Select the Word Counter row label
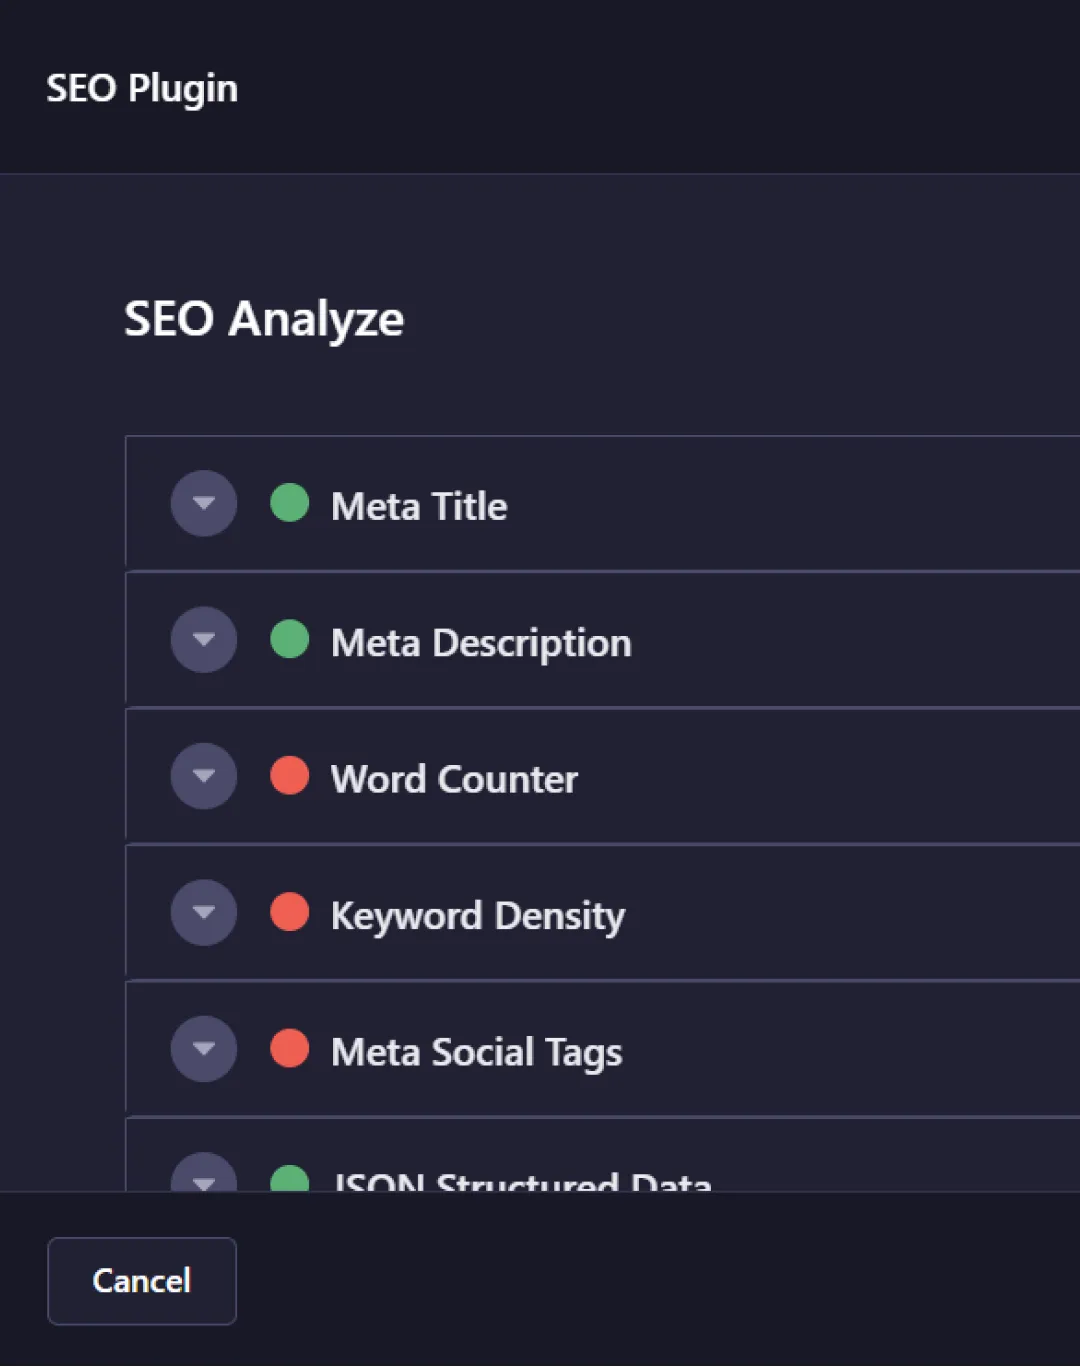The image size is (1080, 1367). (454, 779)
